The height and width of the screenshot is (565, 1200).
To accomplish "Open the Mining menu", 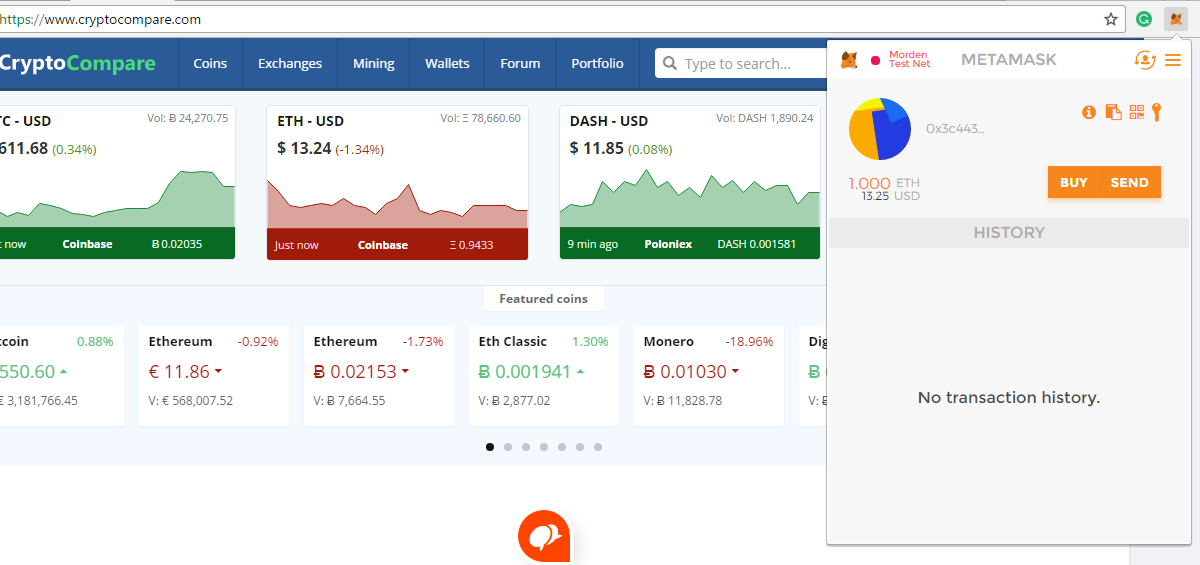I will [x=374, y=63].
